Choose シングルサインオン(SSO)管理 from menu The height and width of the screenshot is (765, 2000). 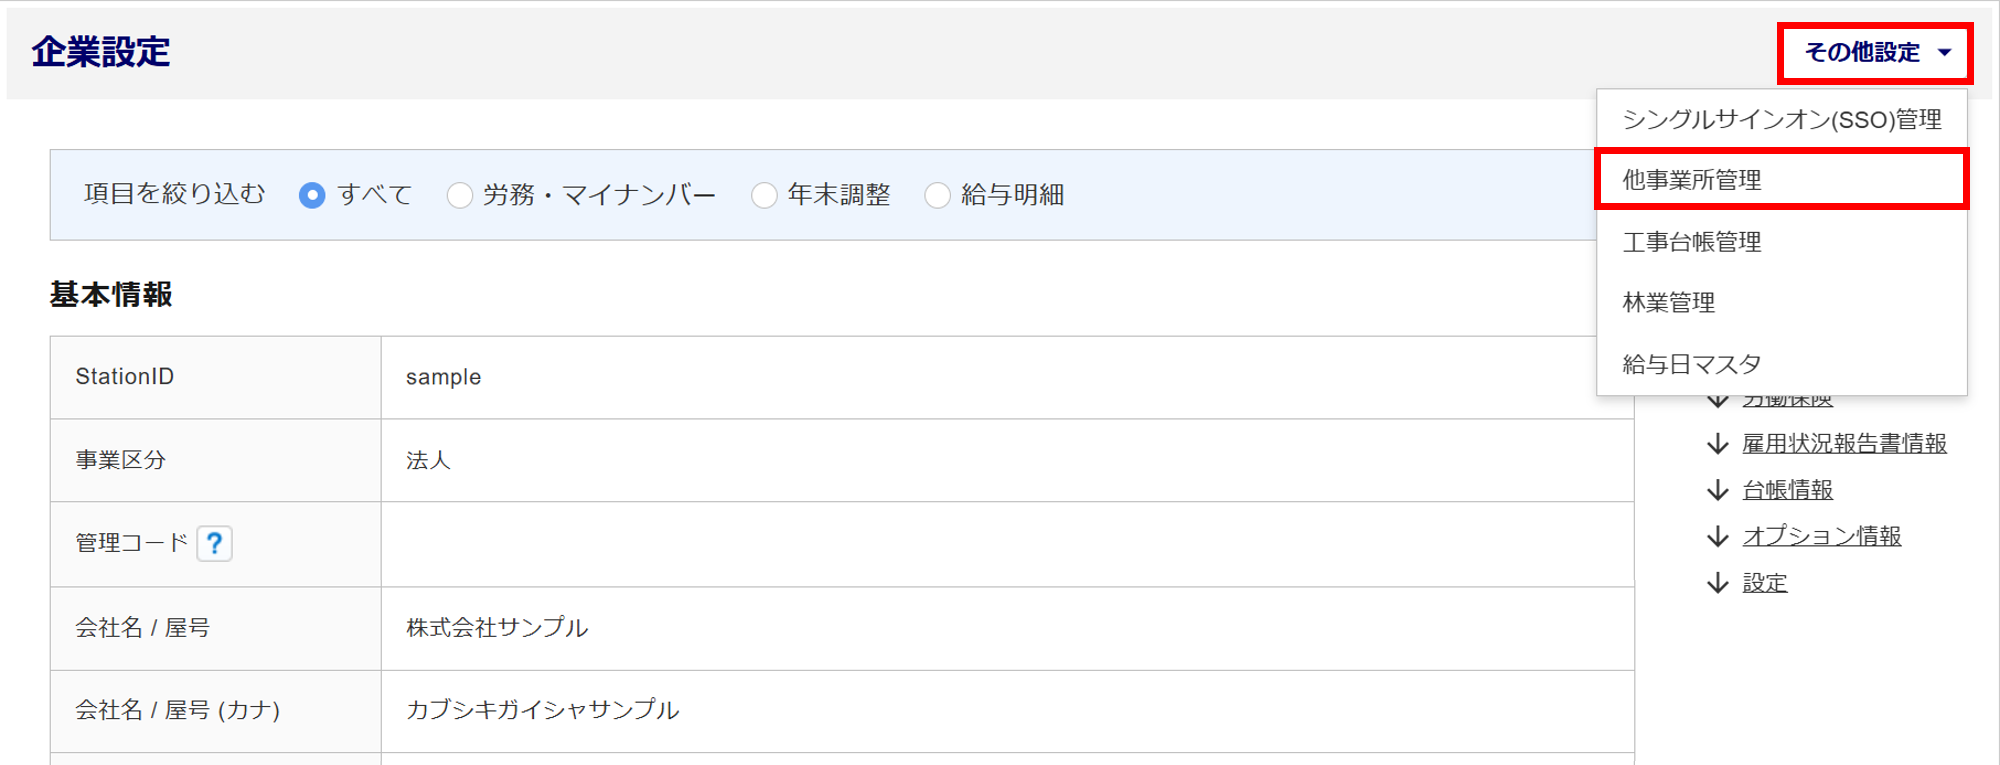coord(1782,120)
